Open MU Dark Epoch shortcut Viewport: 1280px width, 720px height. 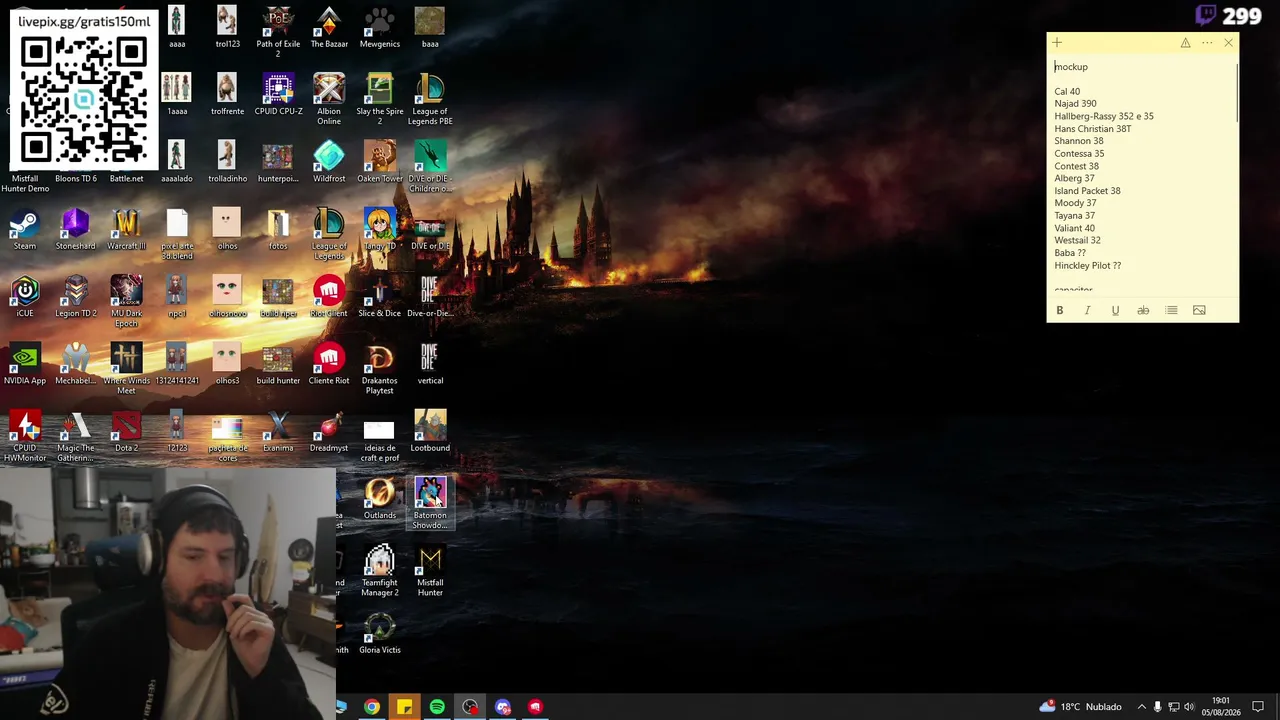tap(126, 301)
